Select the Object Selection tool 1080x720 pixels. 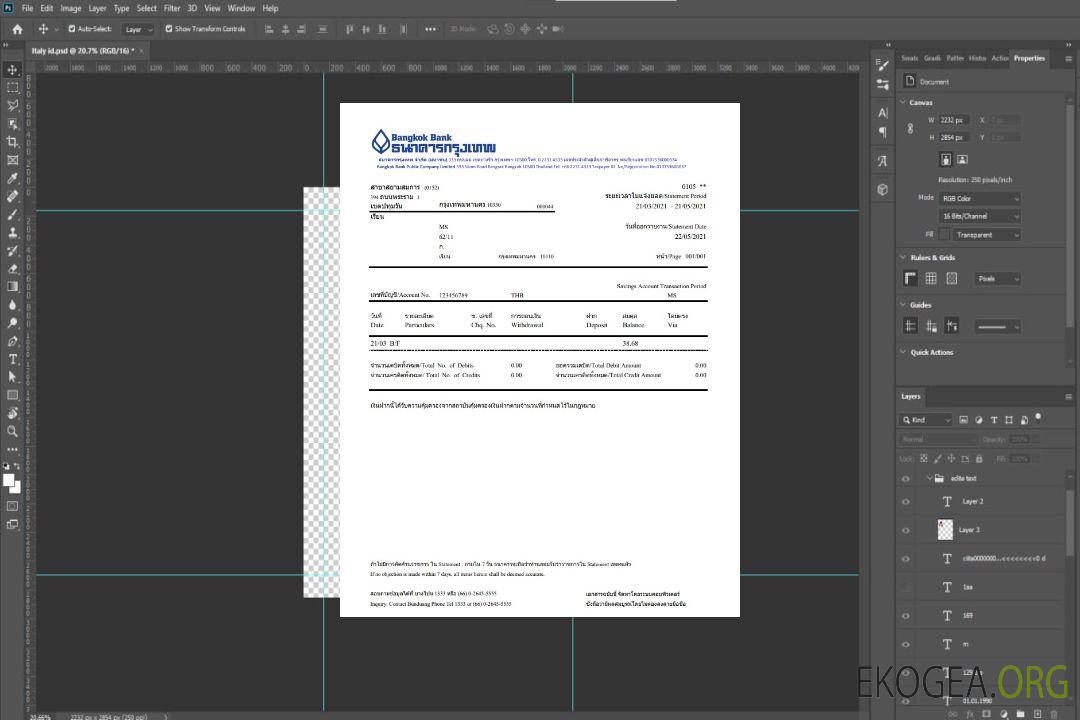12,124
